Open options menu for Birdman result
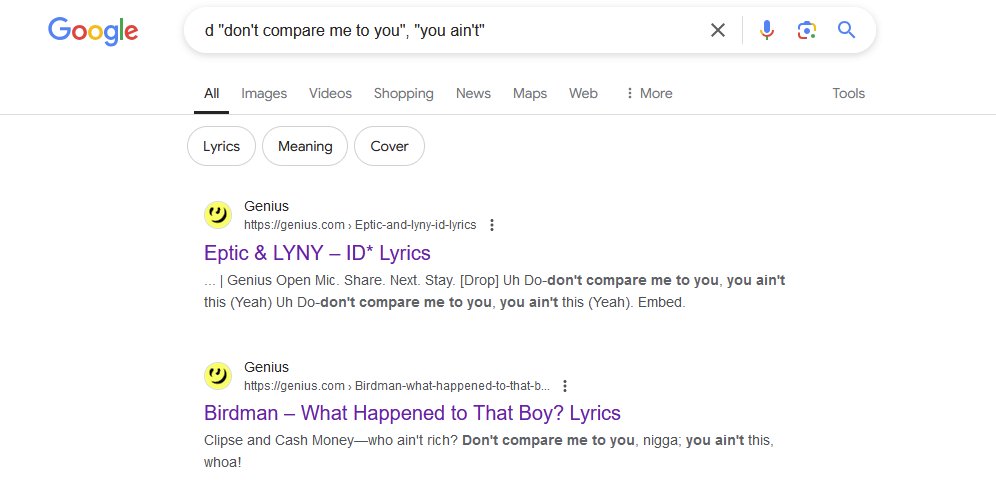 [x=565, y=386]
